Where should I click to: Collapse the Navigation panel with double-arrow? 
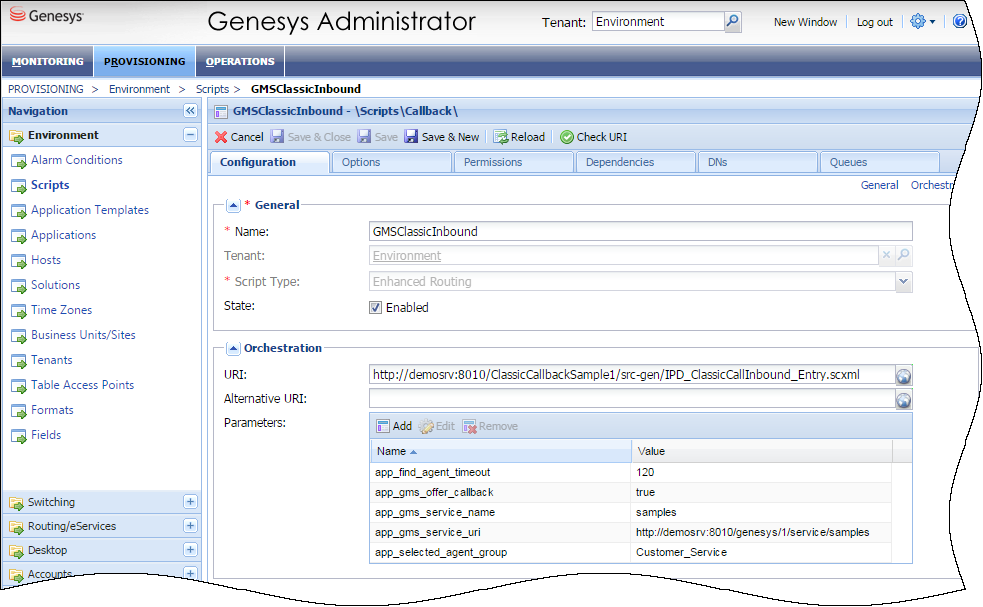pyautogui.click(x=190, y=111)
